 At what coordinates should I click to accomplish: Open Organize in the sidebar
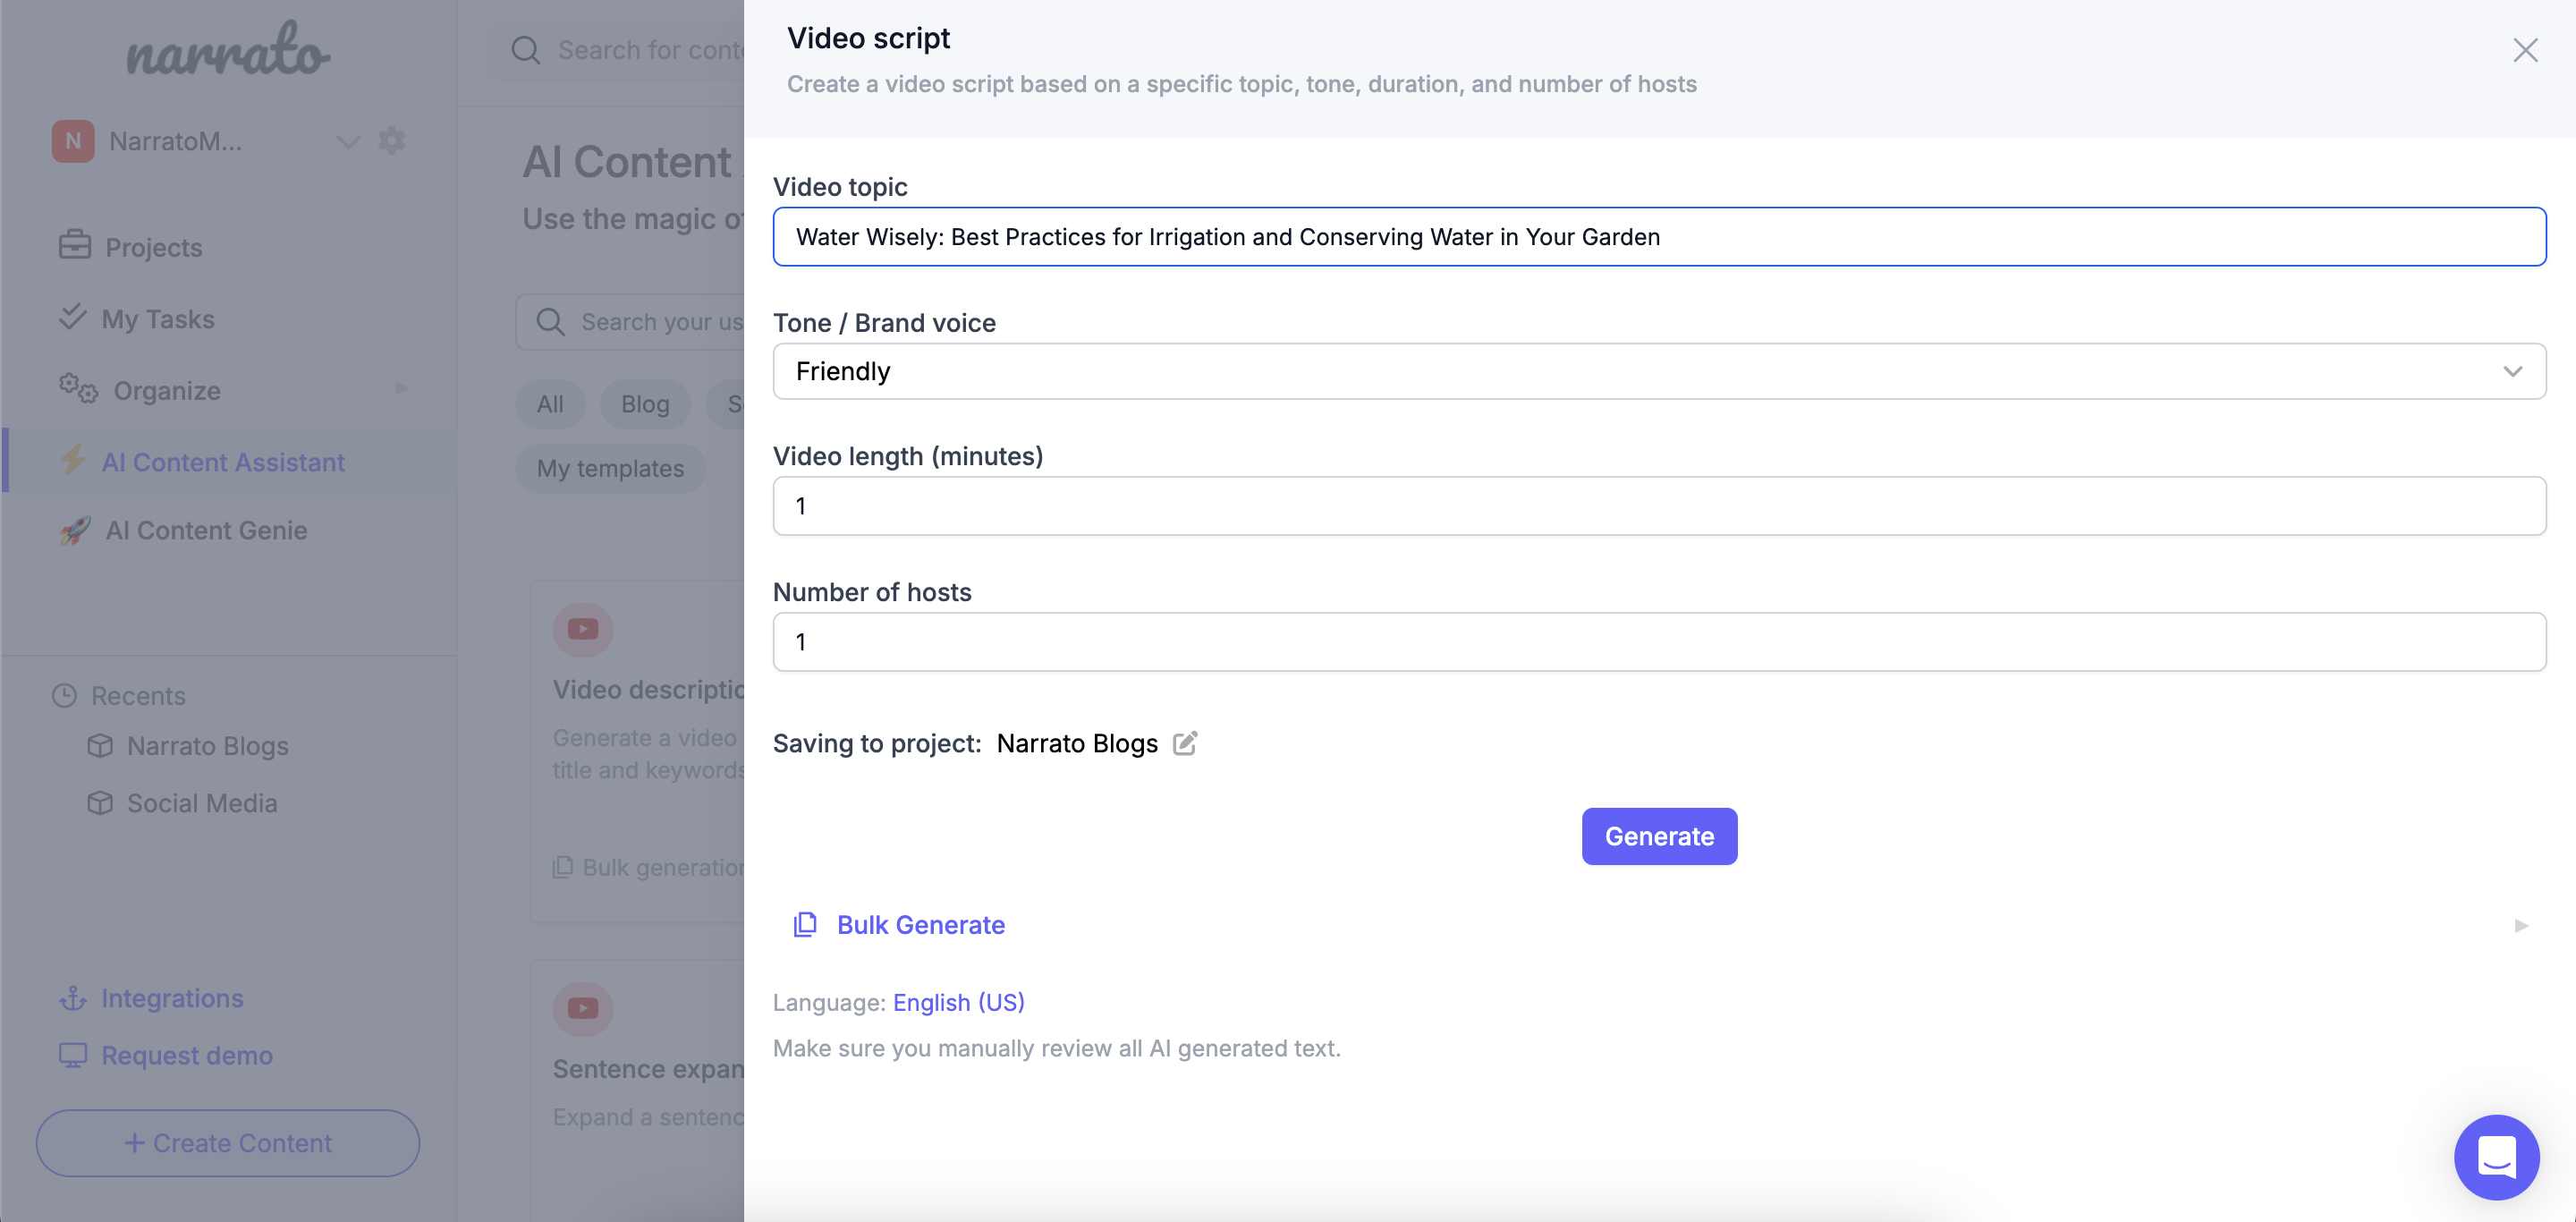[x=166, y=391]
